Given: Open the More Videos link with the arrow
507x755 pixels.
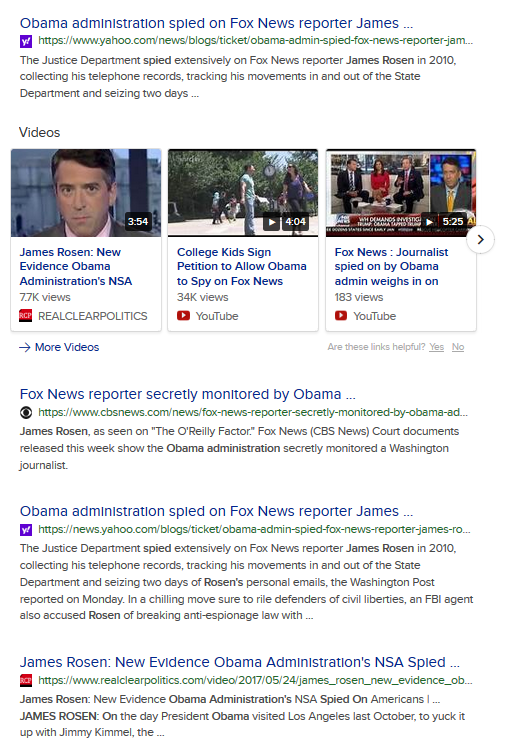Looking at the screenshot, I should (x=59, y=347).
